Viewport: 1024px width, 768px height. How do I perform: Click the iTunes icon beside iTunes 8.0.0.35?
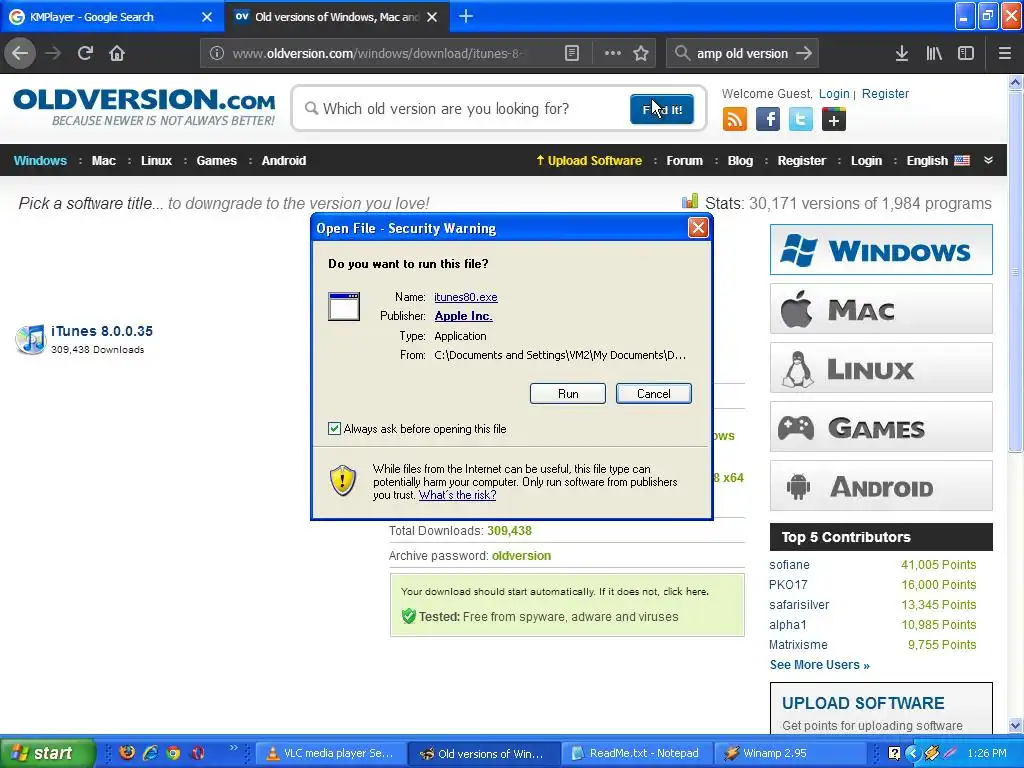tap(31, 339)
